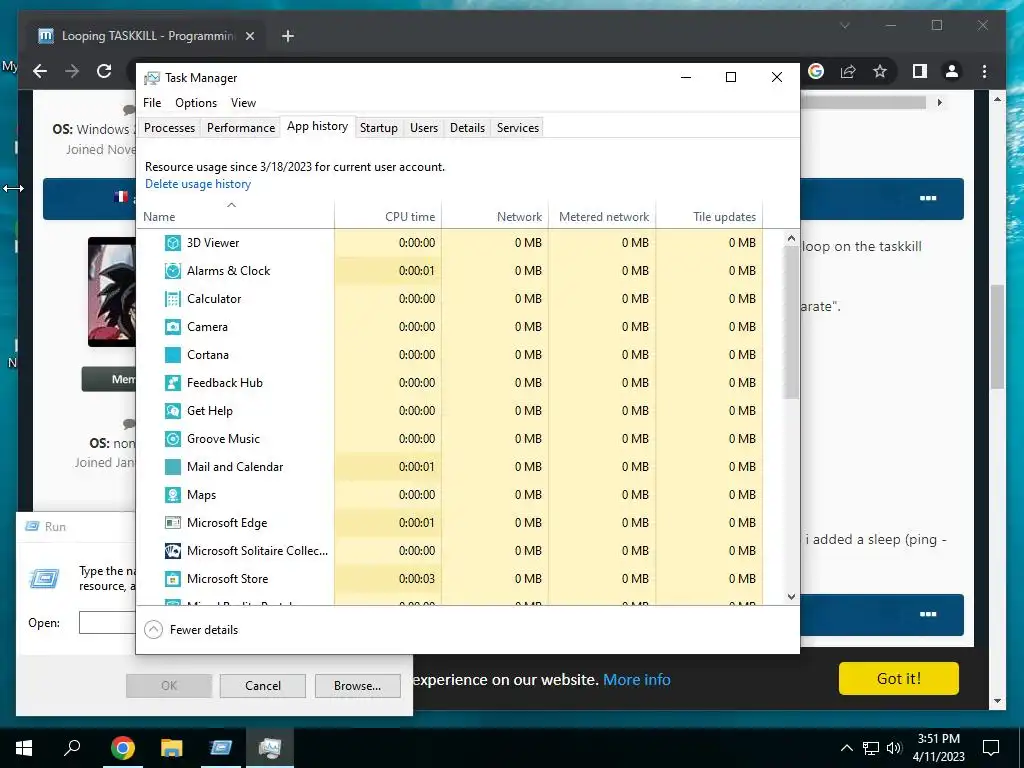Open Chrome's side panel icon
The image size is (1024, 768).
pyautogui.click(x=920, y=71)
